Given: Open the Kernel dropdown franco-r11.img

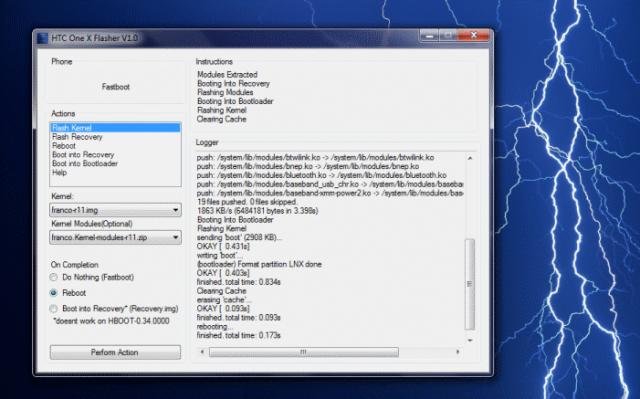Looking at the screenshot, I should pos(116,210).
